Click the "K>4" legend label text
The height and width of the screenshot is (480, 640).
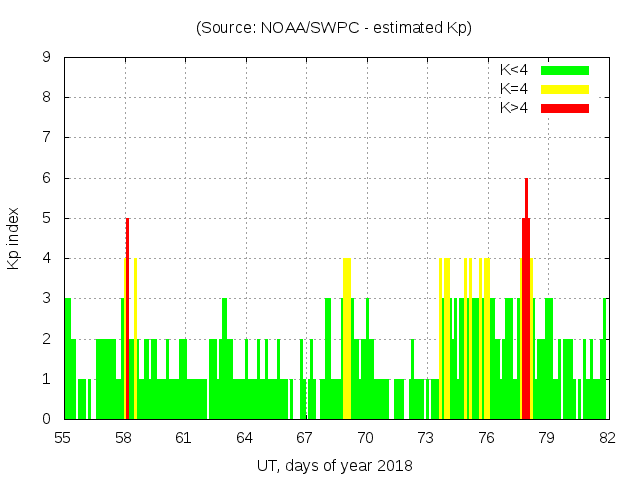point(514,107)
